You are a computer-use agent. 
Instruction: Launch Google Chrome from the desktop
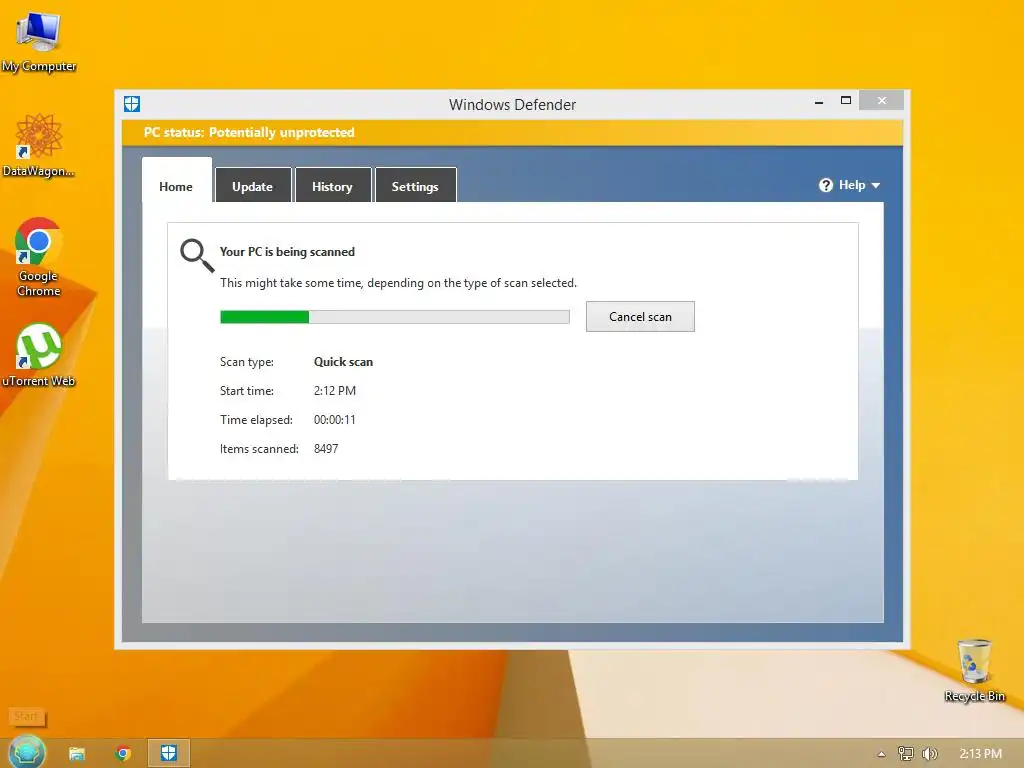pyautogui.click(x=39, y=256)
